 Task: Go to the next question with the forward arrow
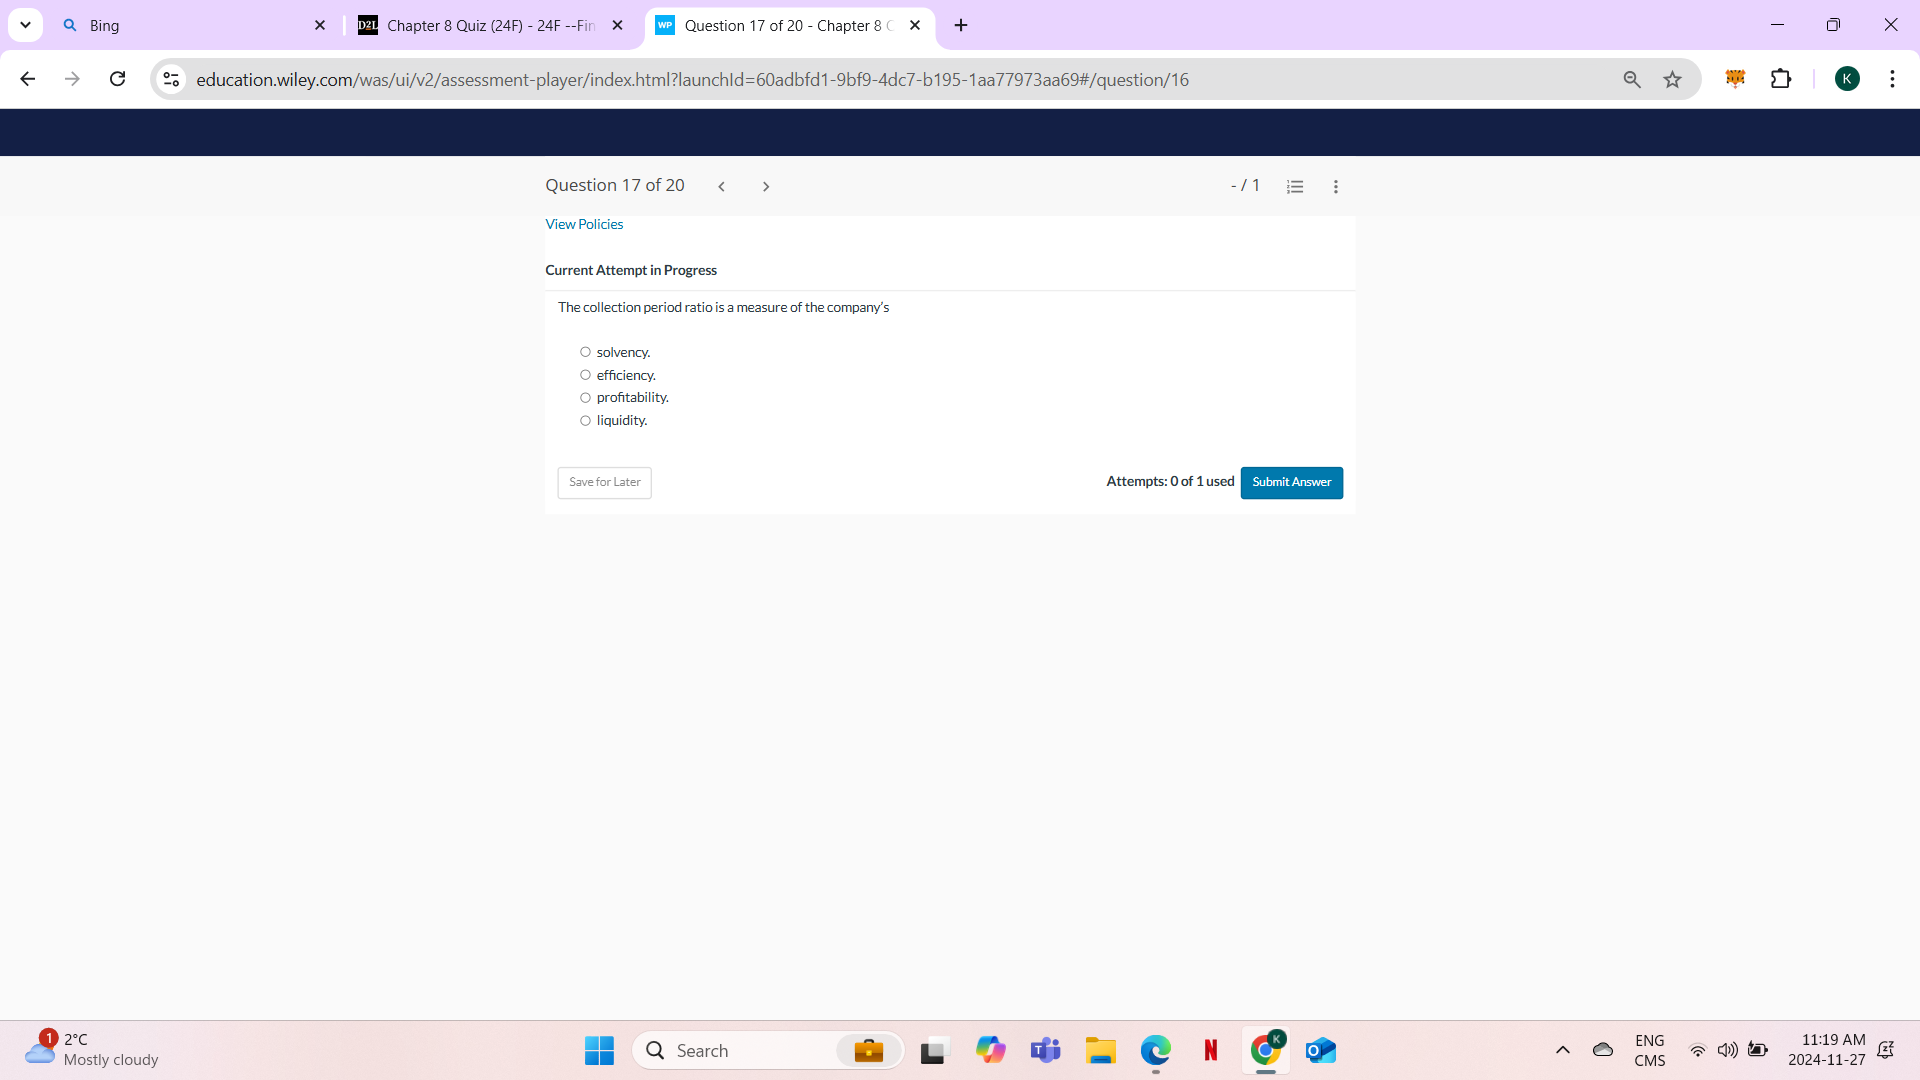point(766,186)
